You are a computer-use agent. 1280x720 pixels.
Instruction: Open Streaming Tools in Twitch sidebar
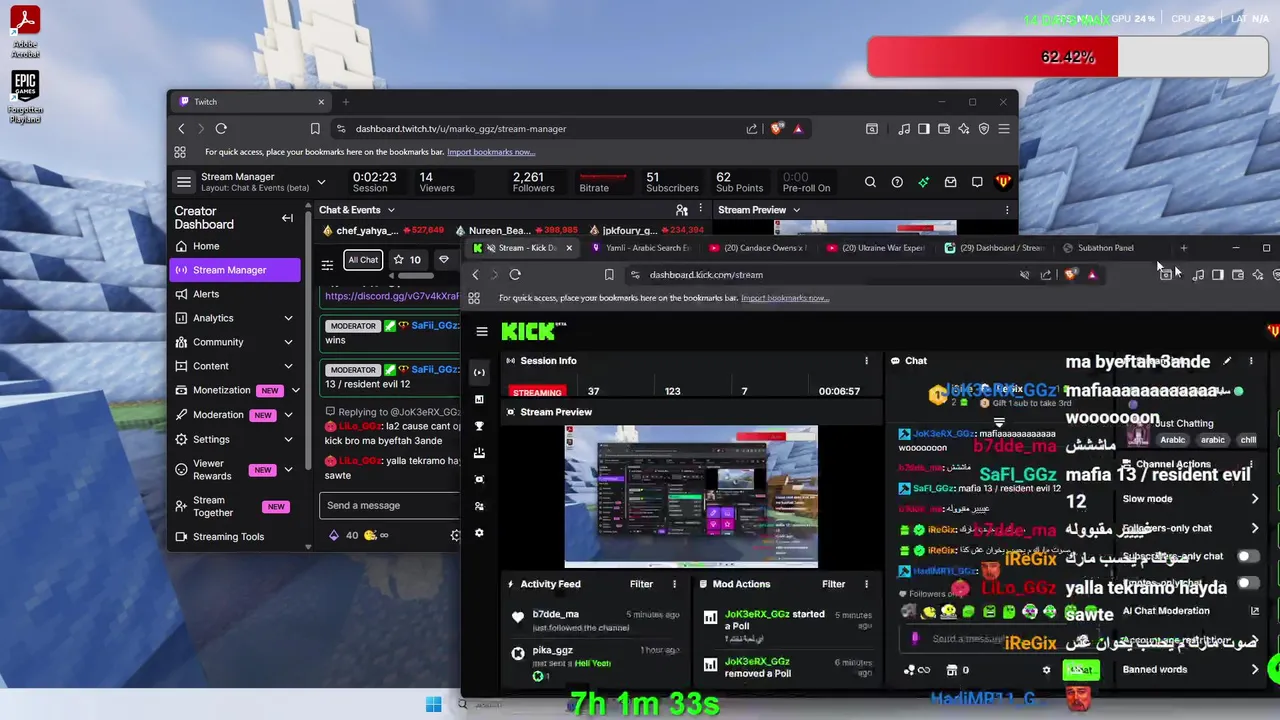pyautogui.click(x=235, y=537)
